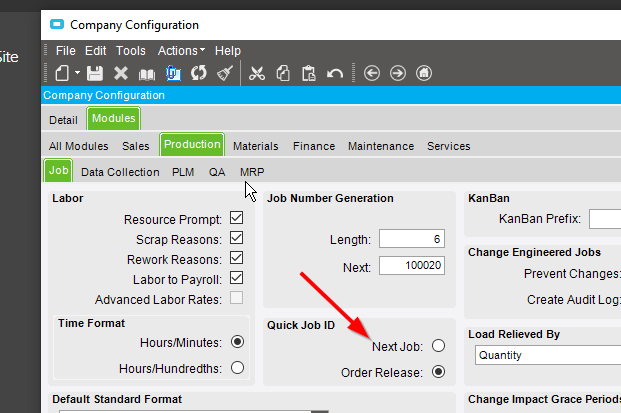Click the New document icon in toolbar

click(x=62, y=73)
